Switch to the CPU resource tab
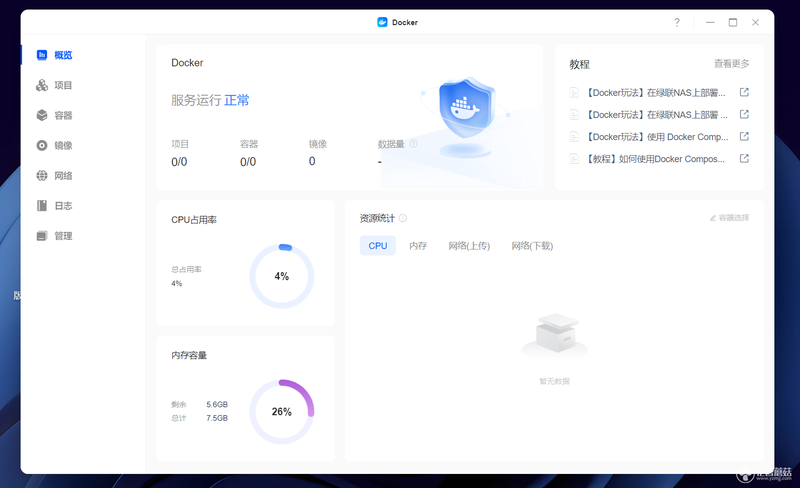The width and height of the screenshot is (800, 488). [x=378, y=246]
